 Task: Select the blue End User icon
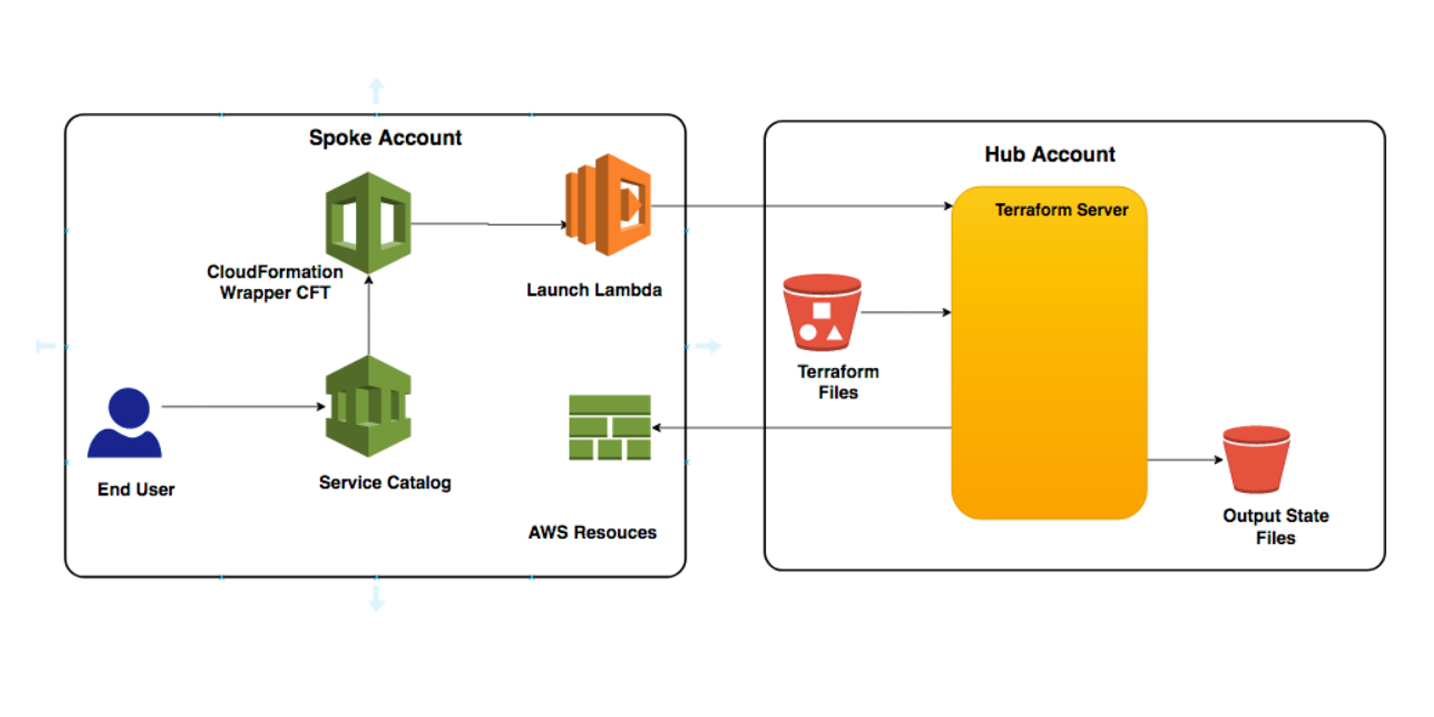[125, 423]
